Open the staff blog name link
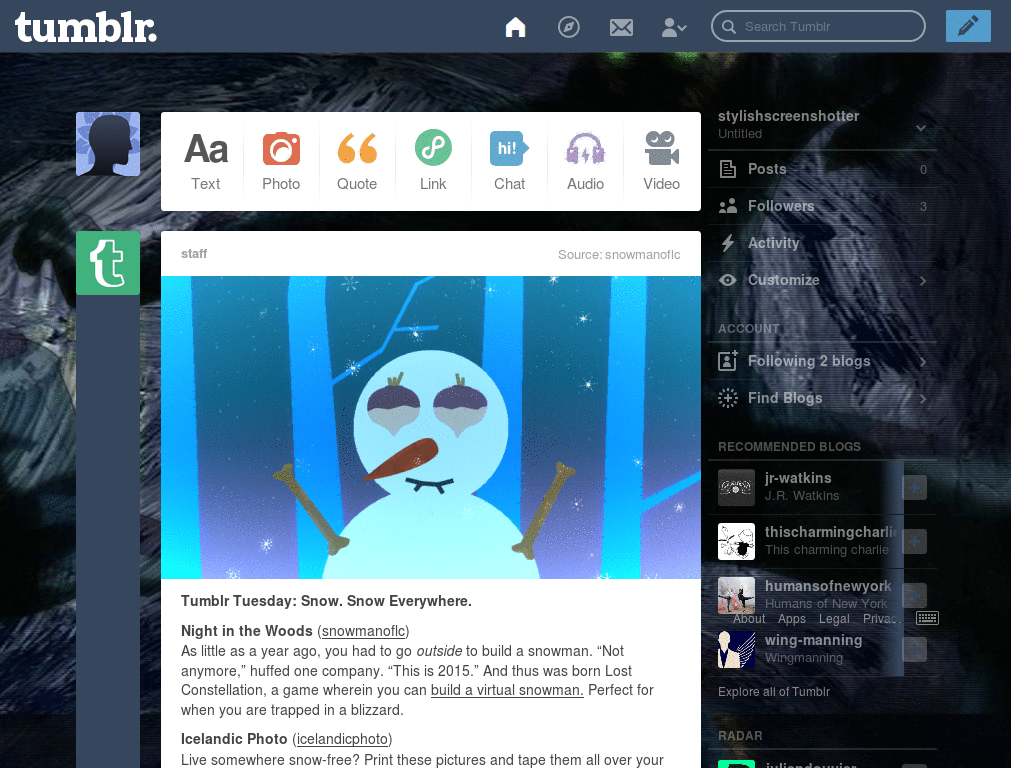The width and height of the screenshot is (1024, 768). tap(194, 253)
